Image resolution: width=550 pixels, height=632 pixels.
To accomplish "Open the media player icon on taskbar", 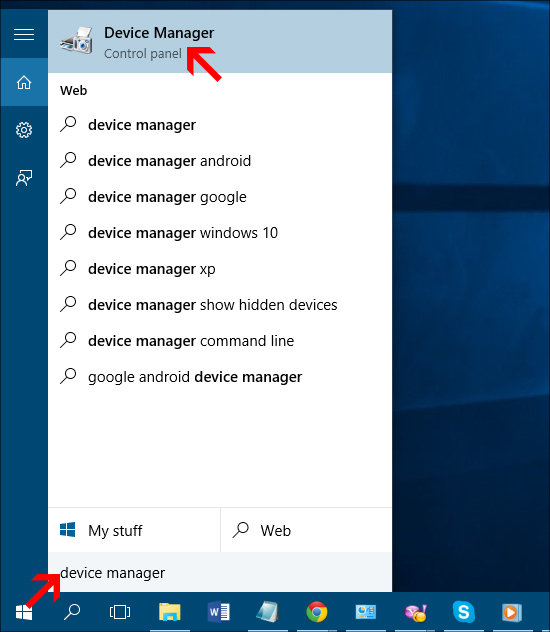I will tap(512, 612).
